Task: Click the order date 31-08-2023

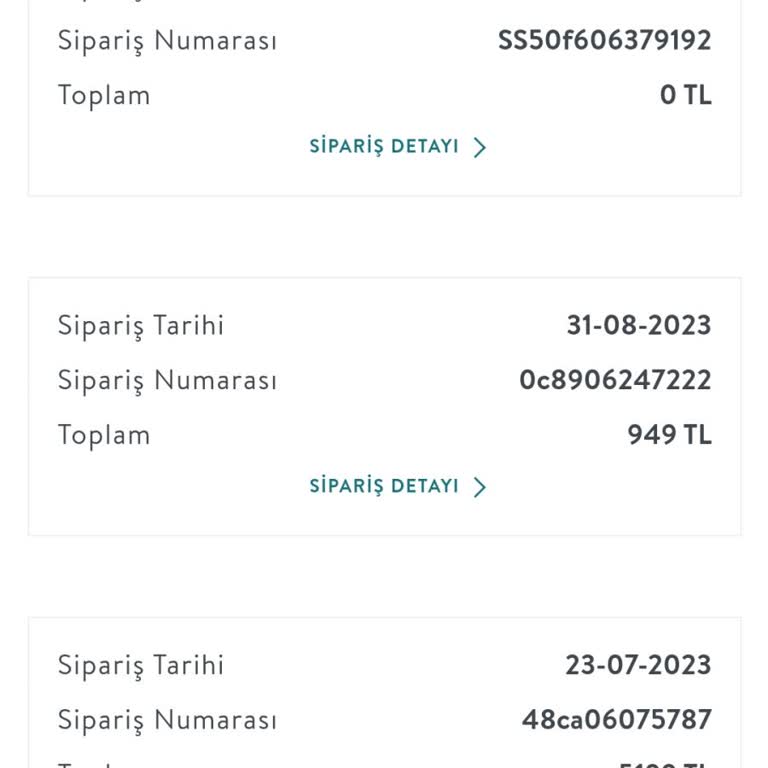Action: pos(638,326)
